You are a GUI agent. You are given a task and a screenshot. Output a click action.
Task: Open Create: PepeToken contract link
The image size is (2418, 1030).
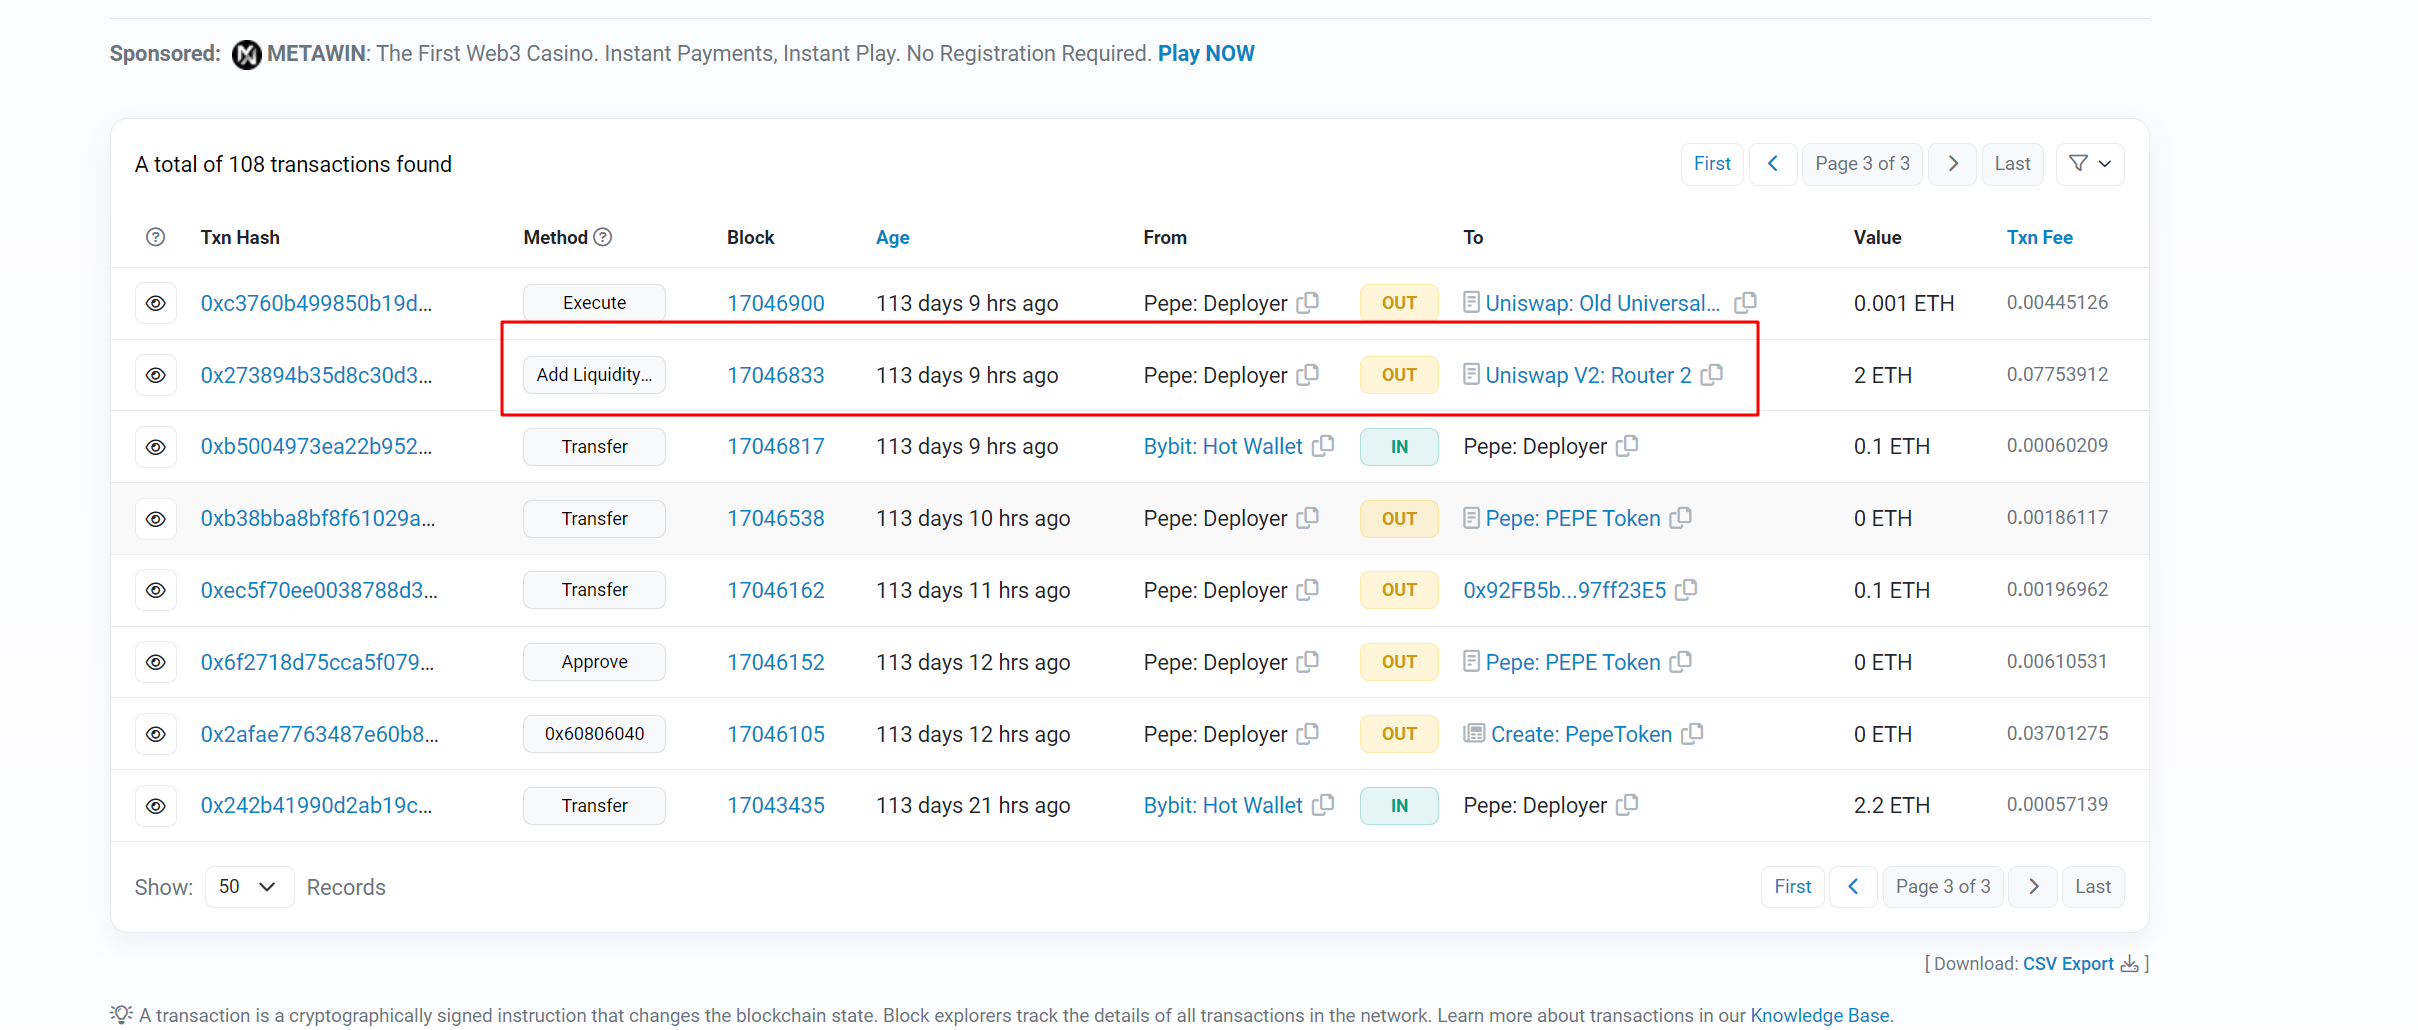[1581, 735]
